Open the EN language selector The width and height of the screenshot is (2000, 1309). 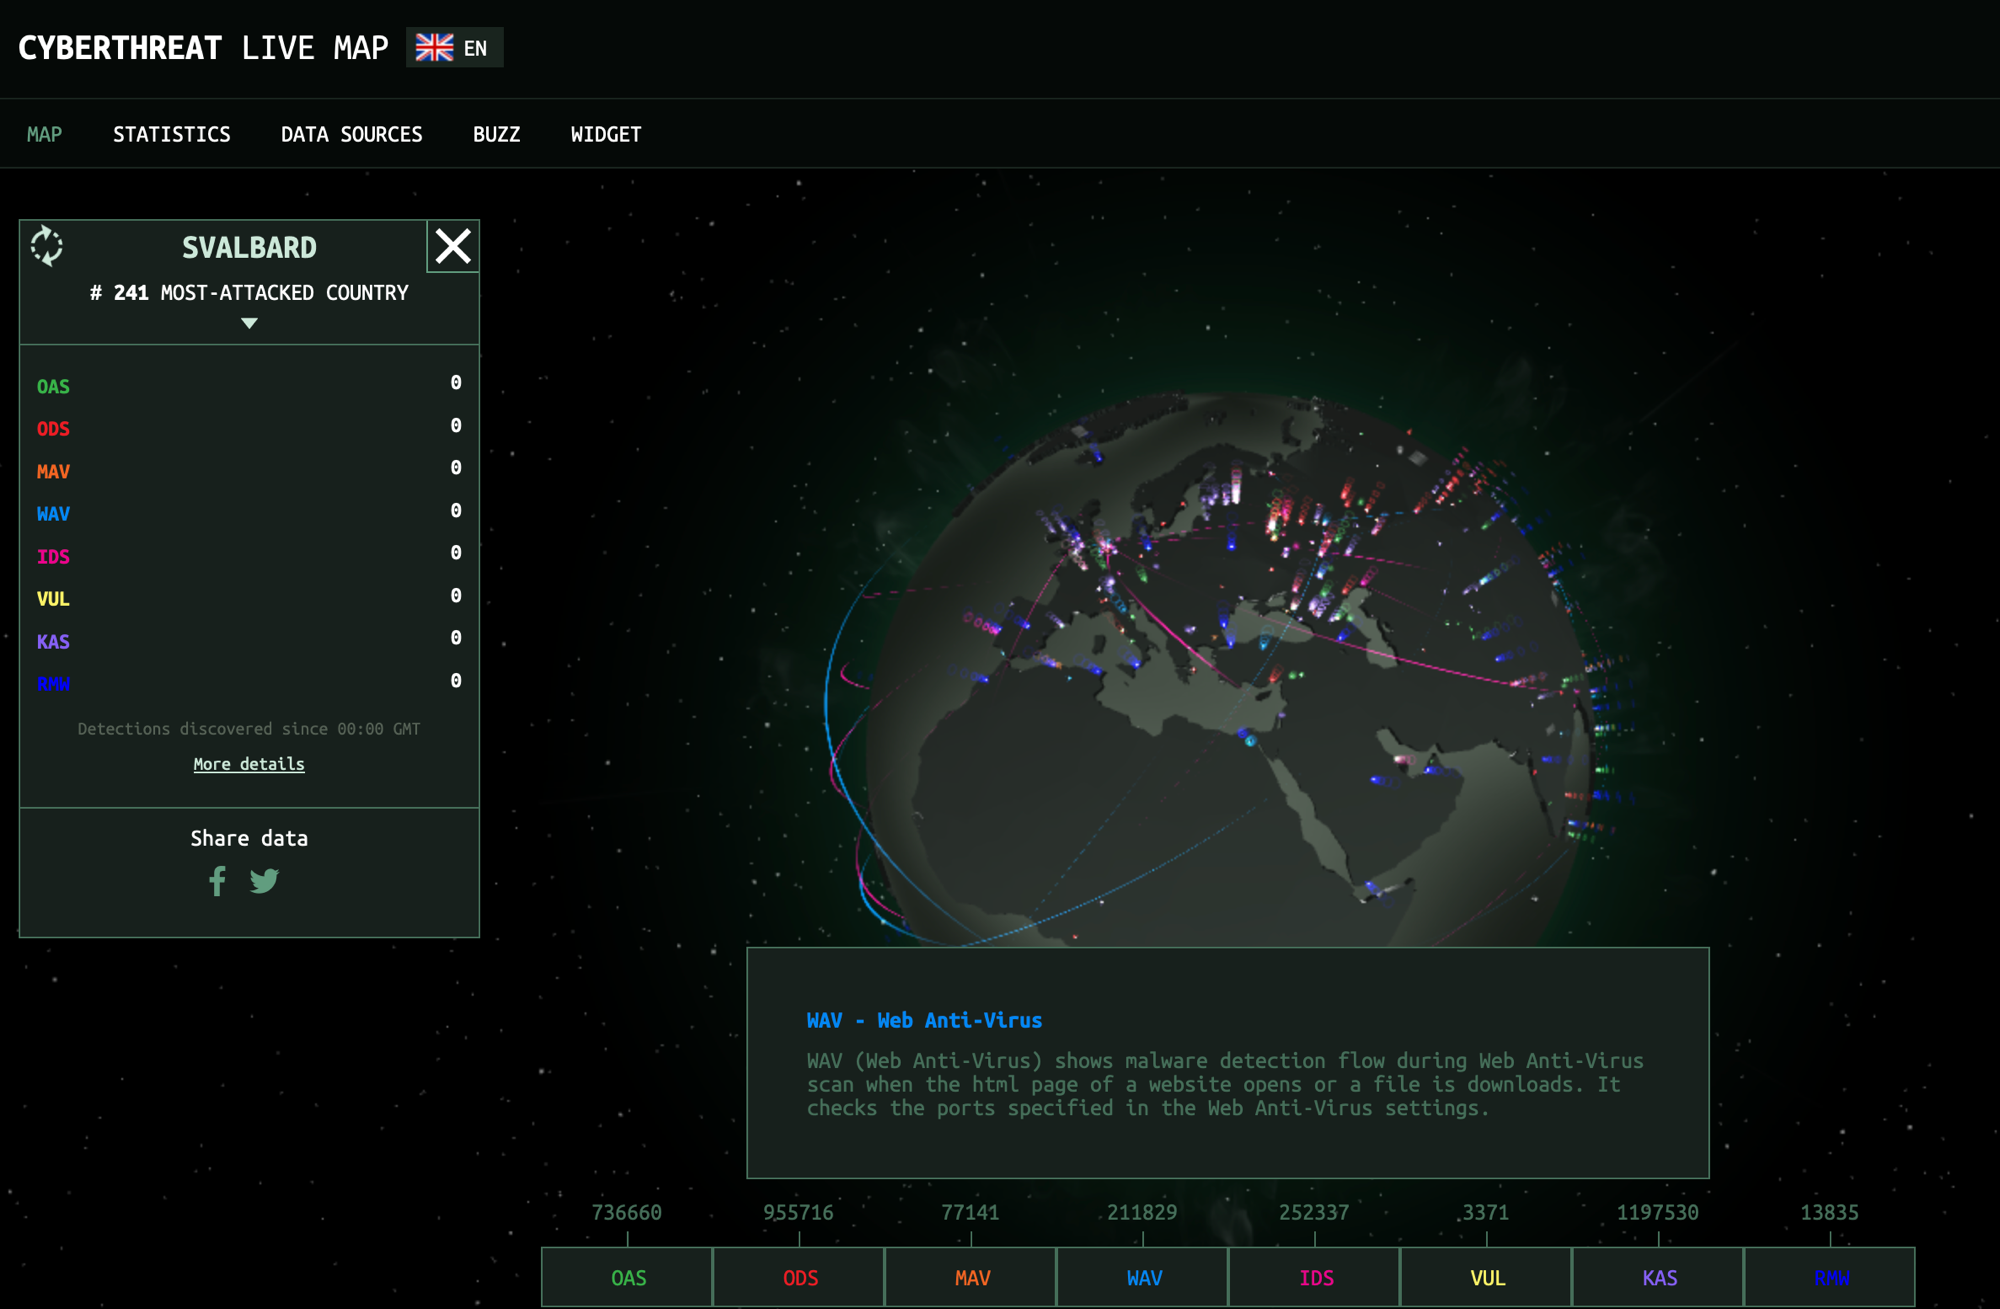point(455,47)
